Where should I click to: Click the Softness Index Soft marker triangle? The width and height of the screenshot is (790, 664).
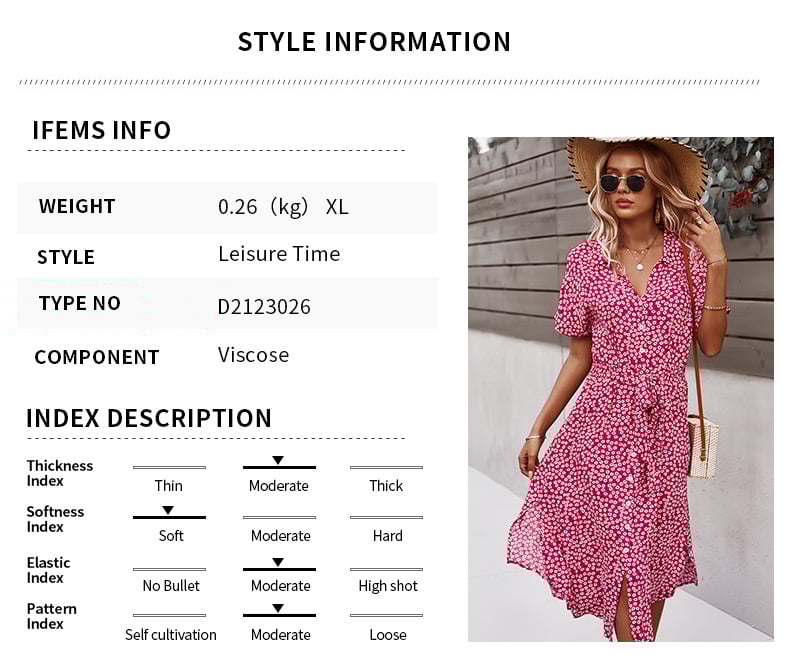pyautogui.click(x=168, y=510)
